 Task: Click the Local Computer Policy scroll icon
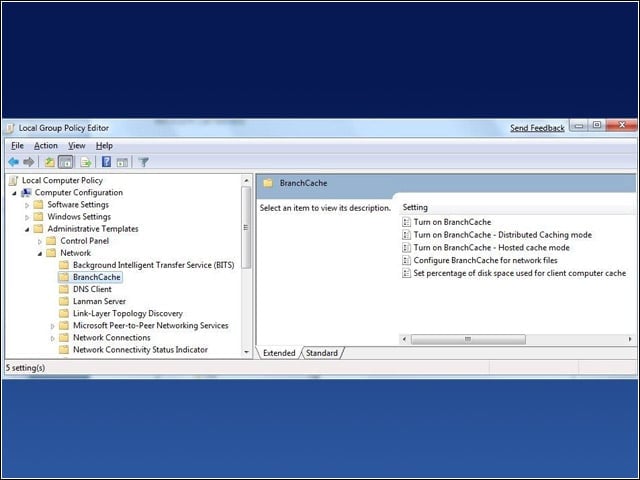pyautogui.click(x=13, y=180)
